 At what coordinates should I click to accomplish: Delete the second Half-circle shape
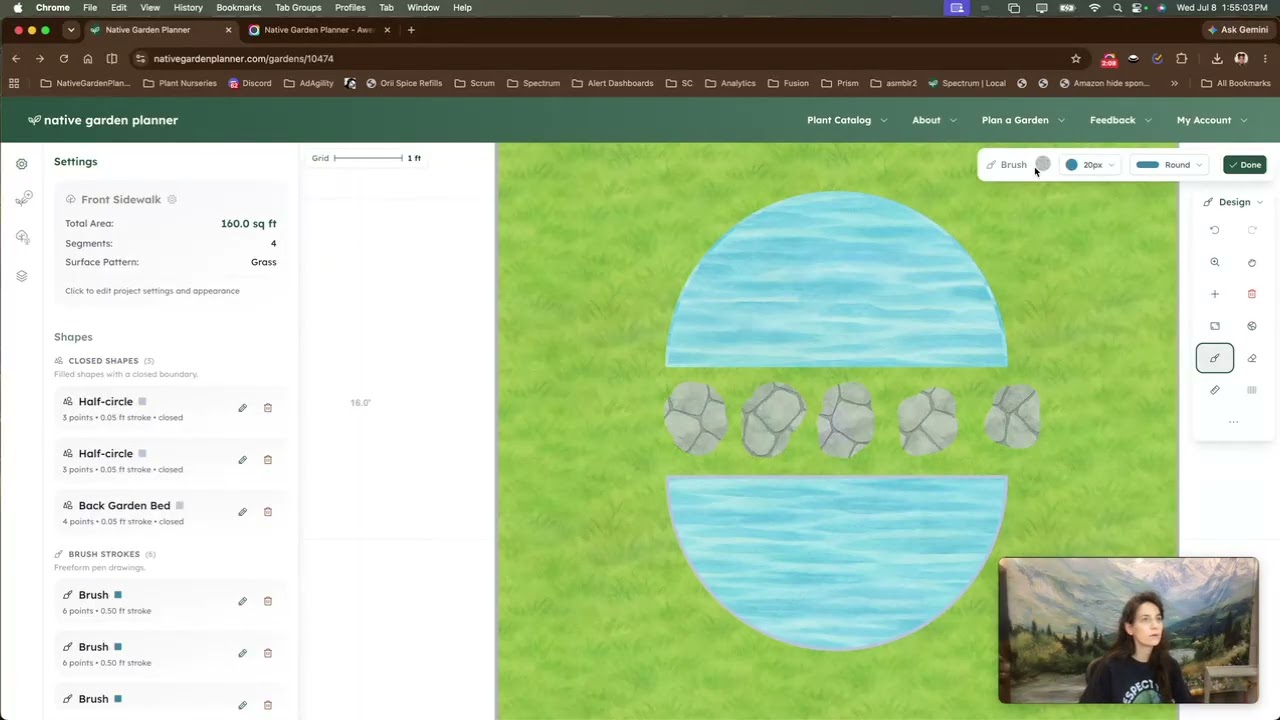(268, 460)
